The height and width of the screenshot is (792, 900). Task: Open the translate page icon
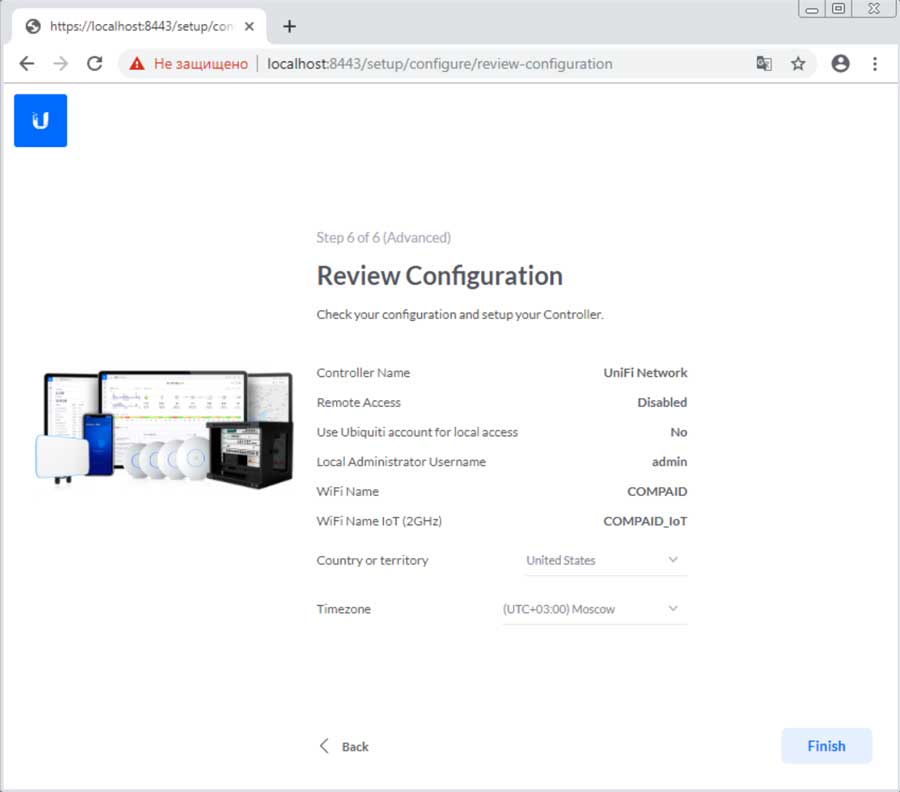pyautogui.click(x=763, y=63)
